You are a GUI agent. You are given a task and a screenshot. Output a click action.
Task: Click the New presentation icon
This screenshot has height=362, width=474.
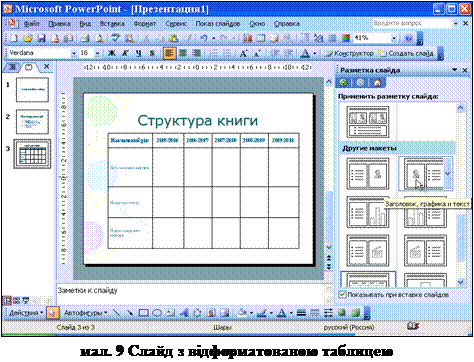pyautogui.click(x=14, y=38)
